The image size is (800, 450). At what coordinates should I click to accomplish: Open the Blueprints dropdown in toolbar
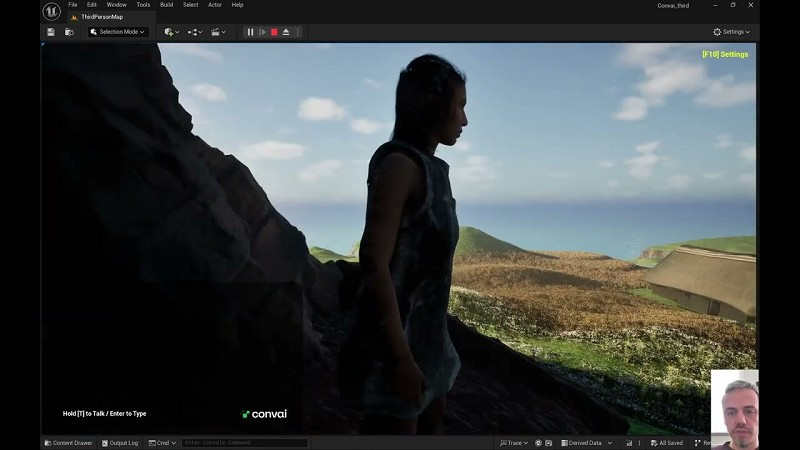195,32
